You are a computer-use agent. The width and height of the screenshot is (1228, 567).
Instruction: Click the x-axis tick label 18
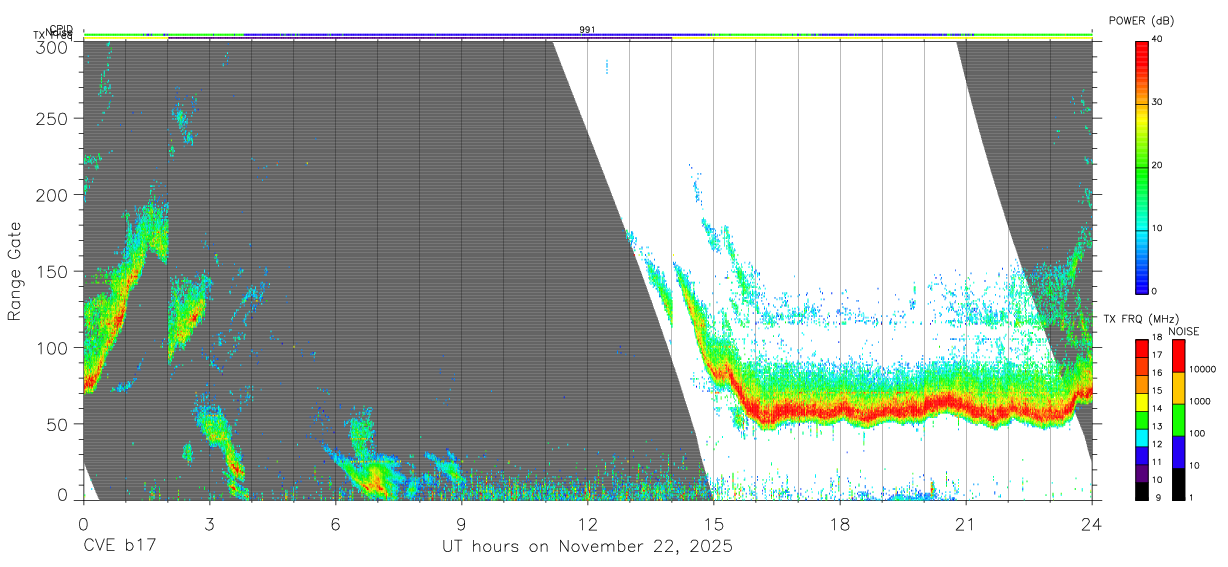[x=840, y=523]
